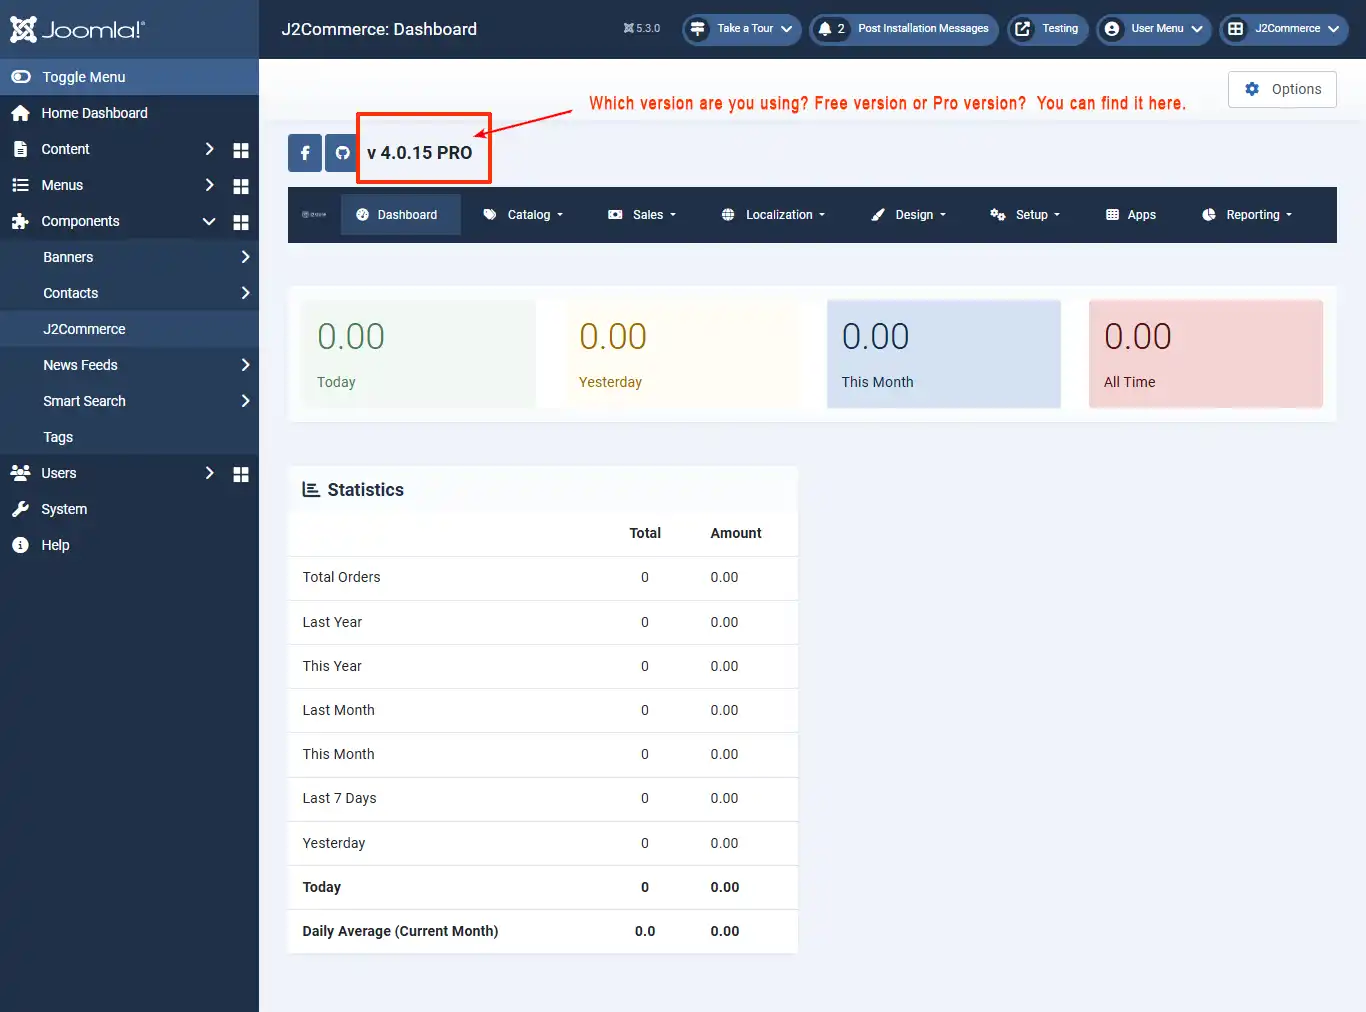Click the Options button
This screenshot has height=1012, width=1366.
click(1282, 89)
